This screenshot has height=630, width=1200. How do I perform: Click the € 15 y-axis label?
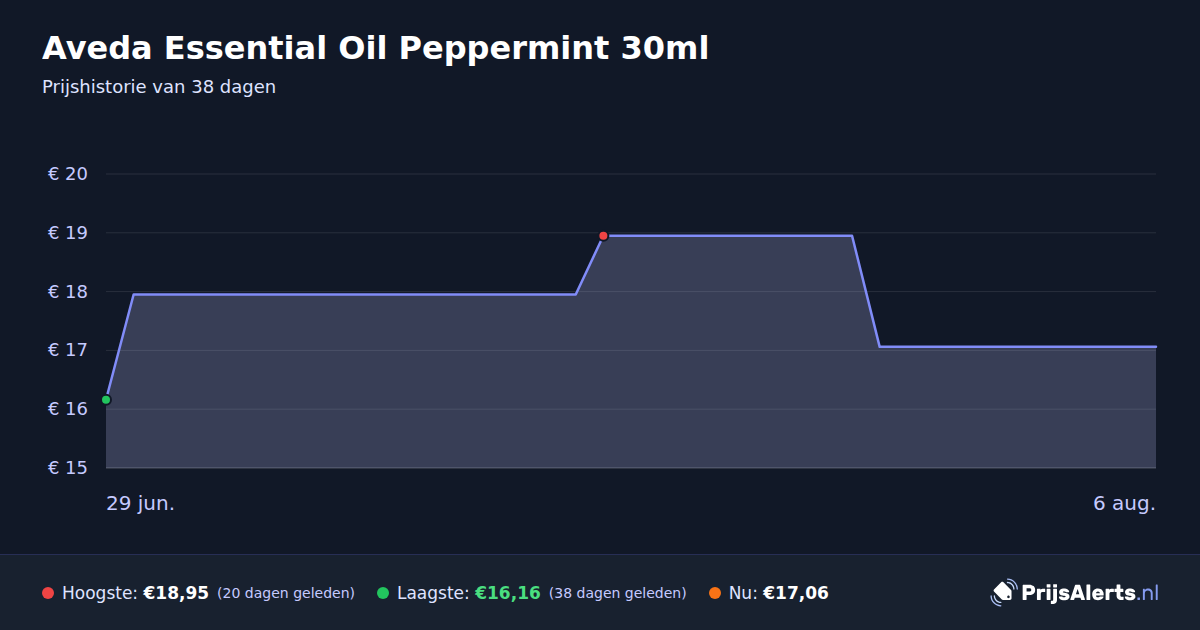68,468
